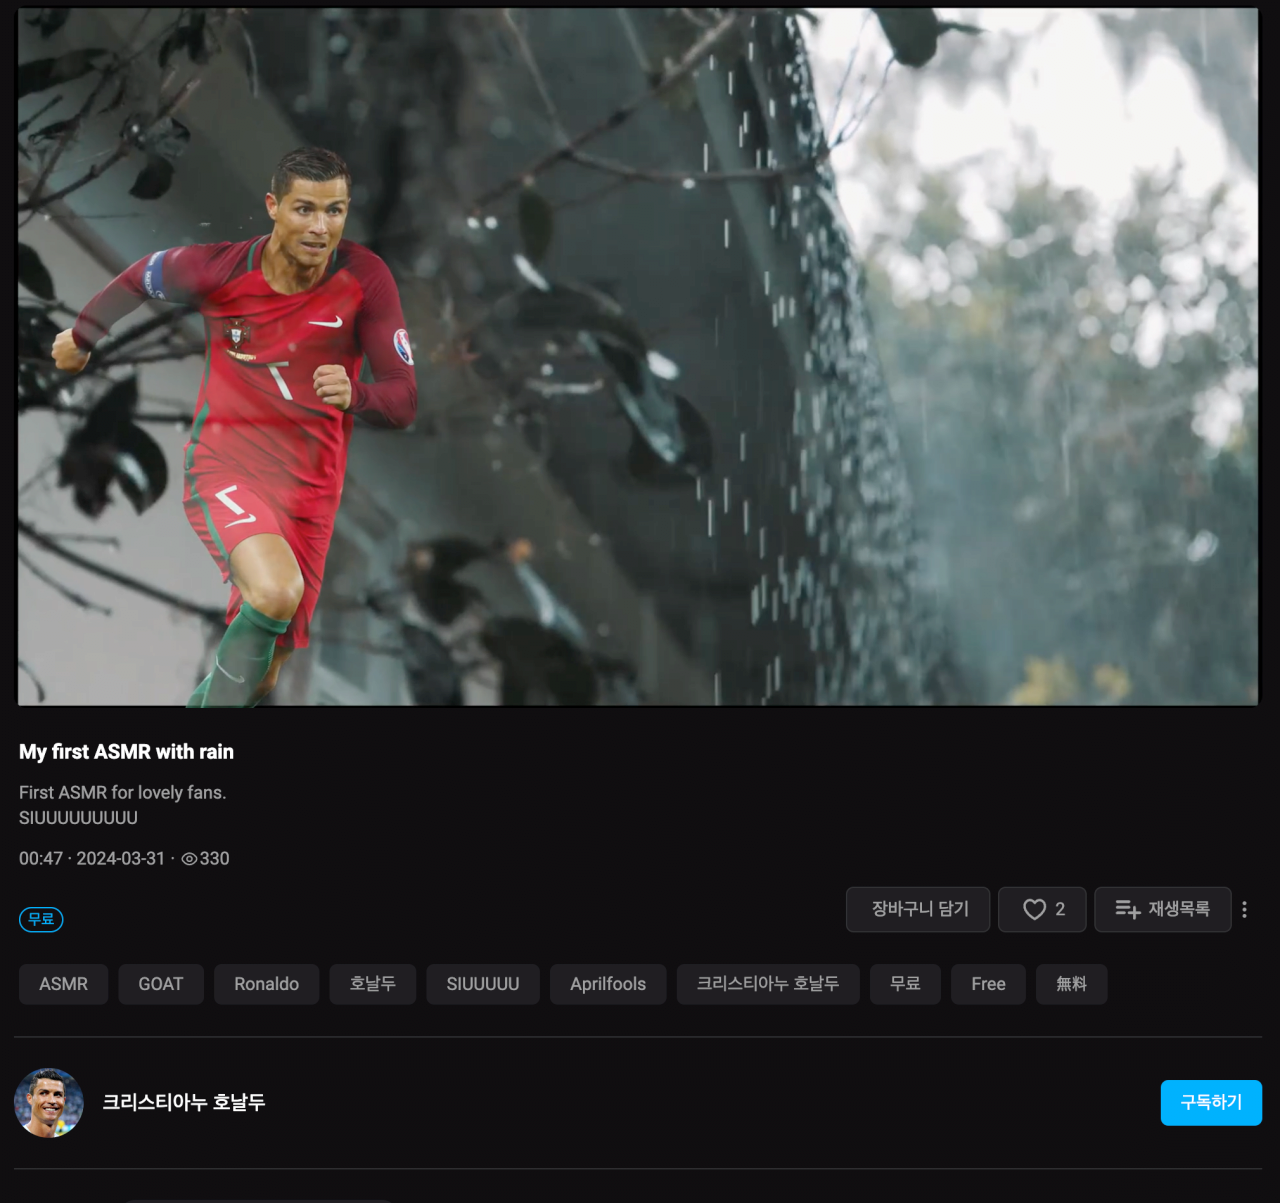The height and width of the screenshot is (1203, 1280).
Task: Click the blue 무료 price badge
Action: coord(41,919)
